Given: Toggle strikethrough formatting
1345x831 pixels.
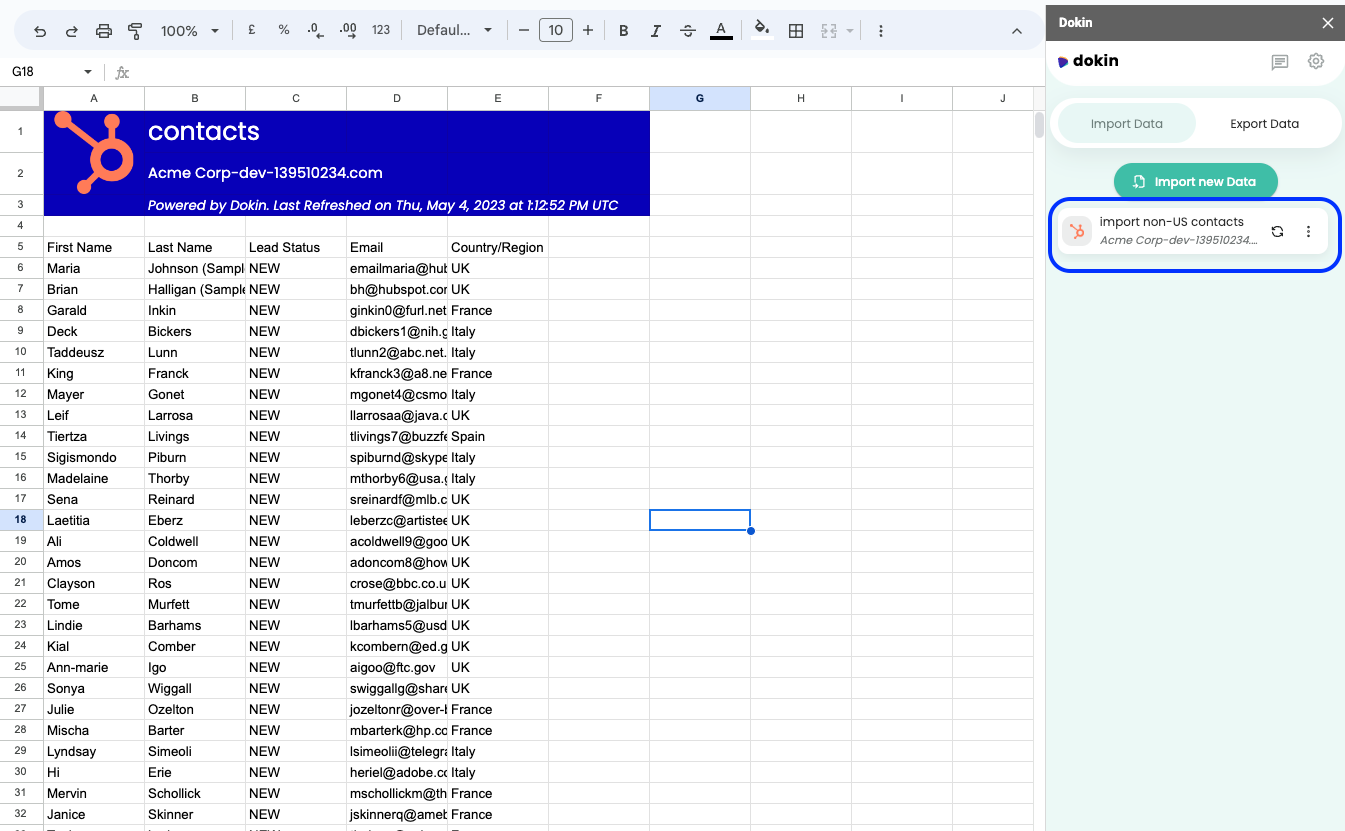Looking at the screenshot, I should pos(688,31).
